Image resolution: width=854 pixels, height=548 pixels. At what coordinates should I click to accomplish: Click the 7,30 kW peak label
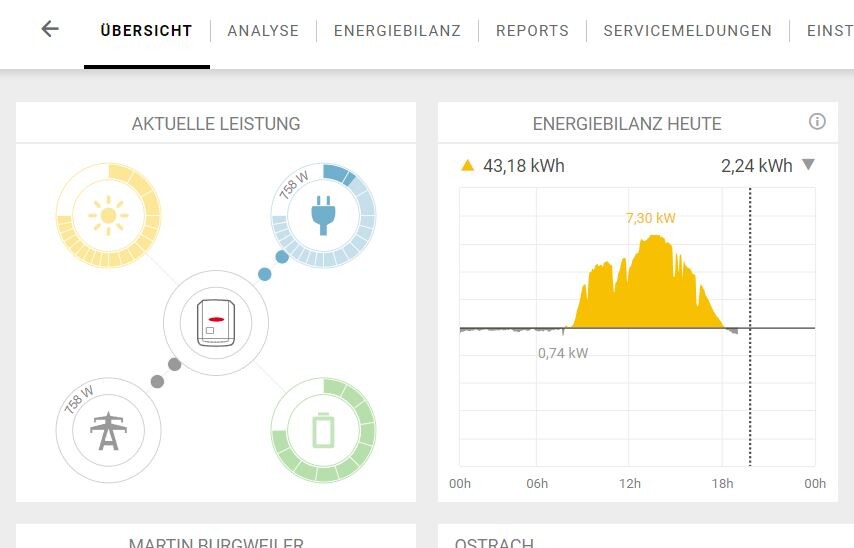pos(650,218)
